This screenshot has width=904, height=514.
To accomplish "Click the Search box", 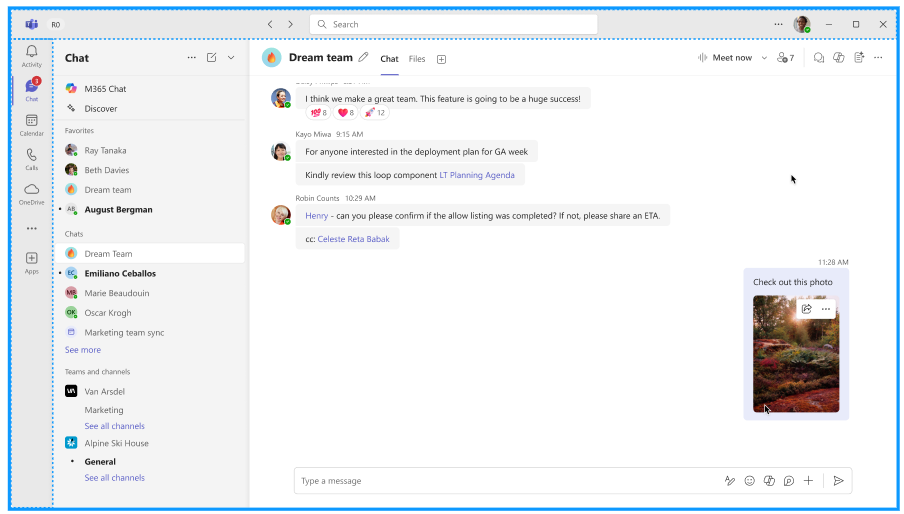I will (x=453, y=24).
